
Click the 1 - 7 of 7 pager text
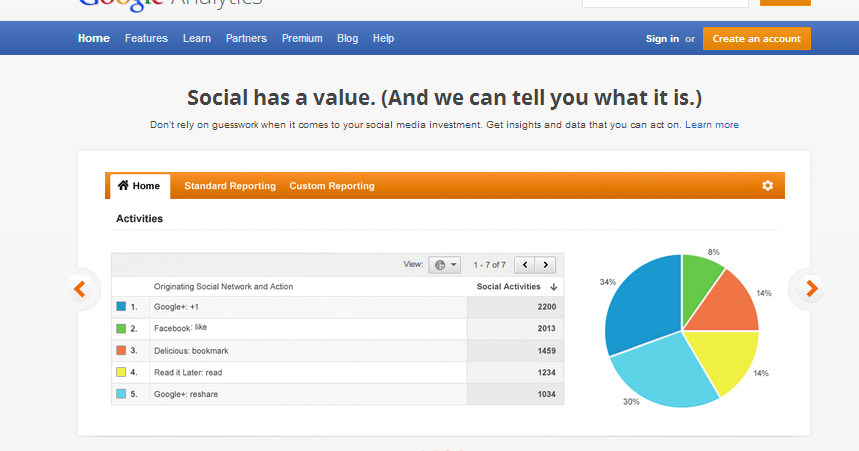489,265
